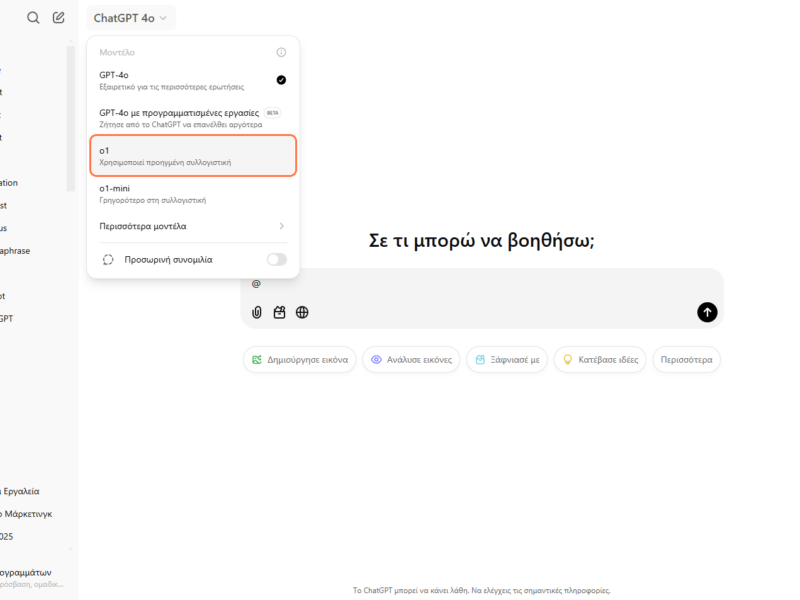Attach a file with the paperclip icon

coord(257,312)
